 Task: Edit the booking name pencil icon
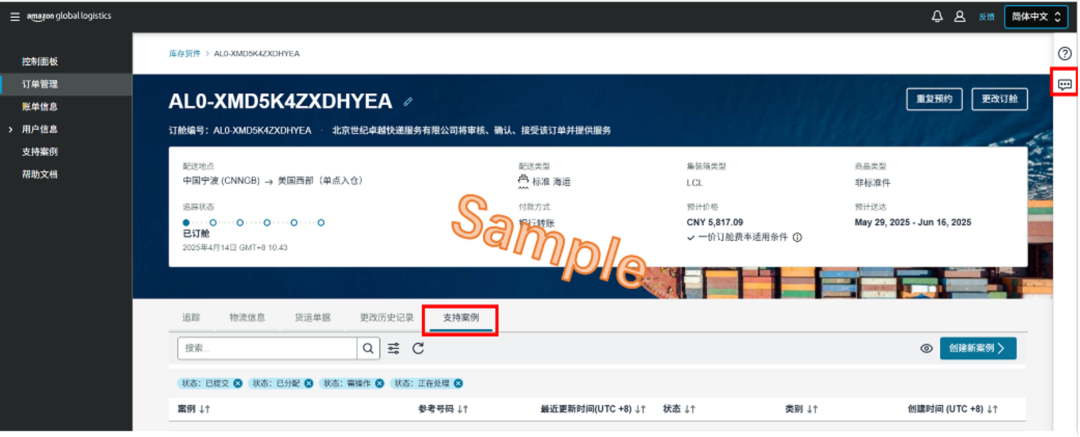pos(408,101)
